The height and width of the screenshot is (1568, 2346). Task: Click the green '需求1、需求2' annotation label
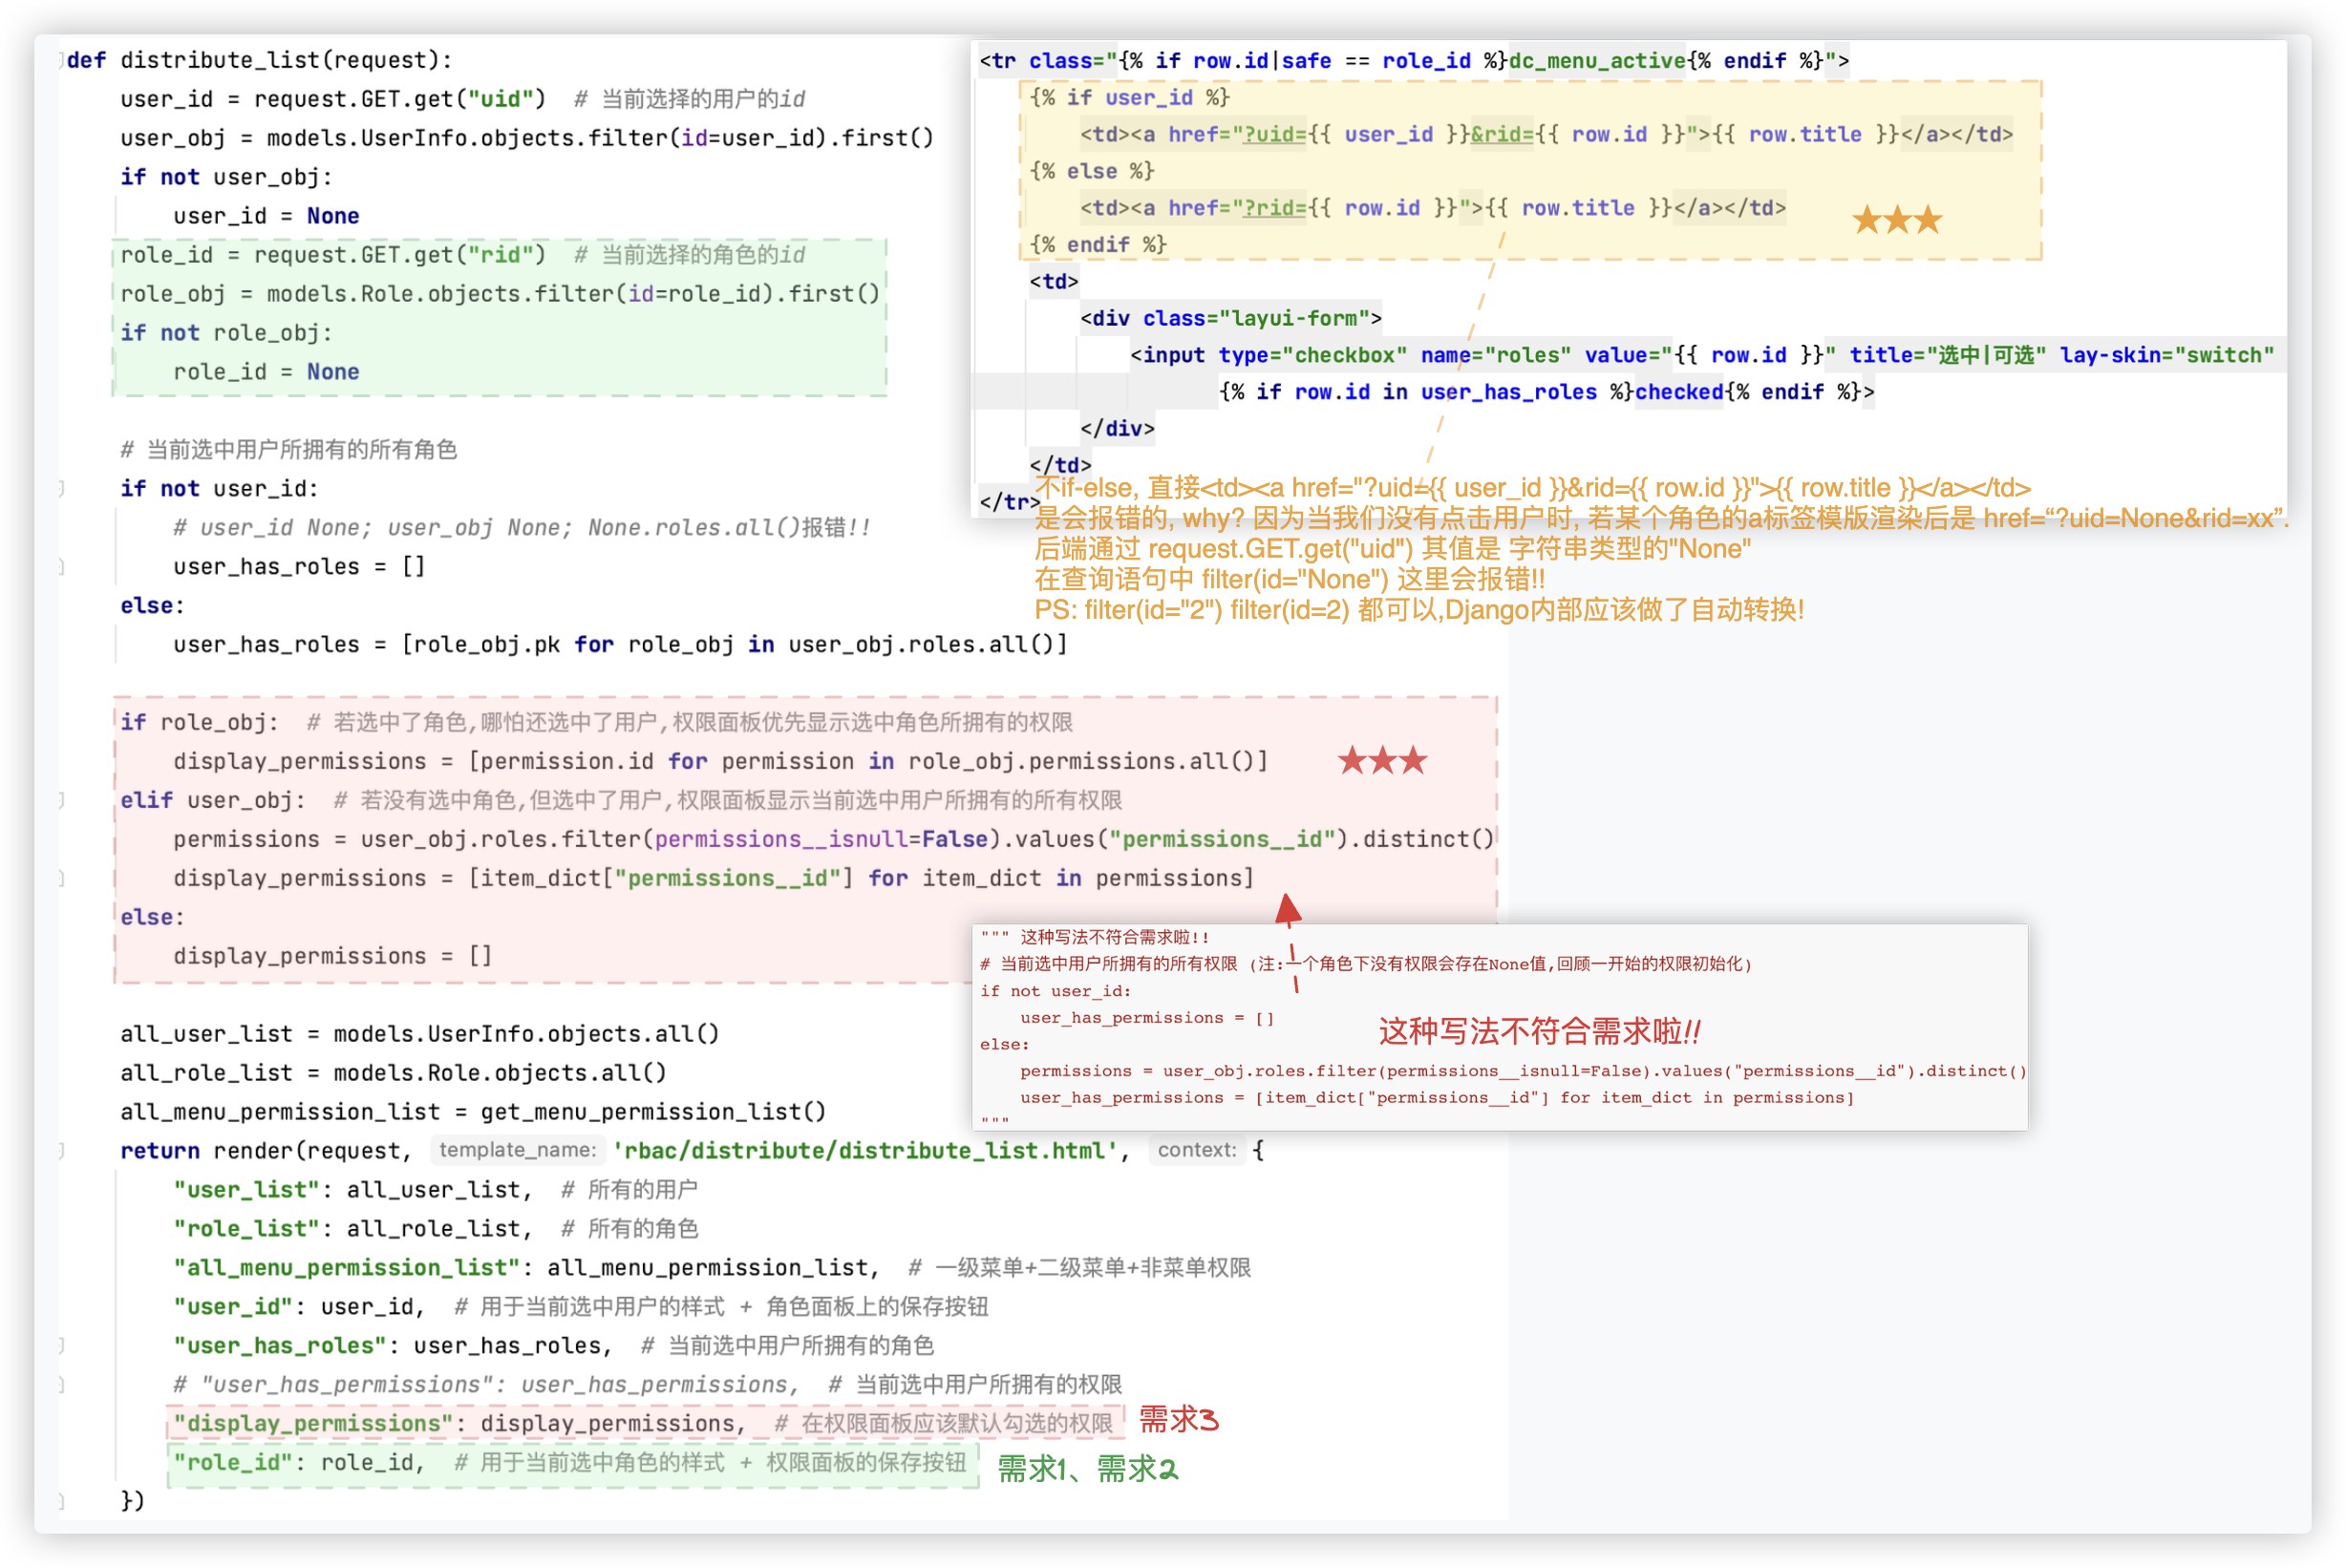[1087, 1469]
